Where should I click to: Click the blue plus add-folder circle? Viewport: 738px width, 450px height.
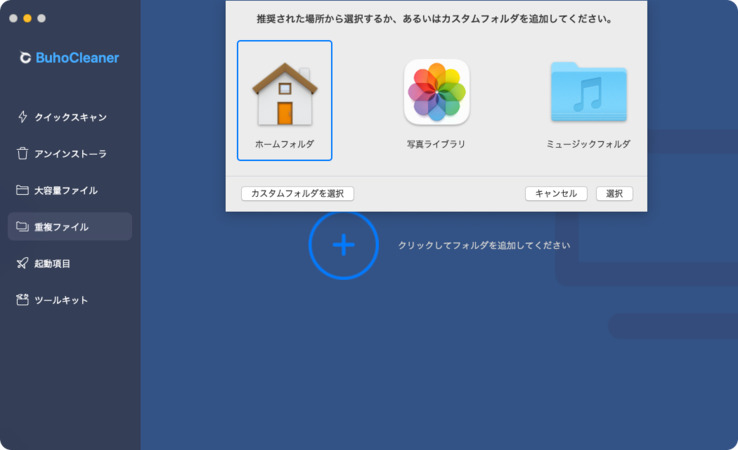(344, 245)
